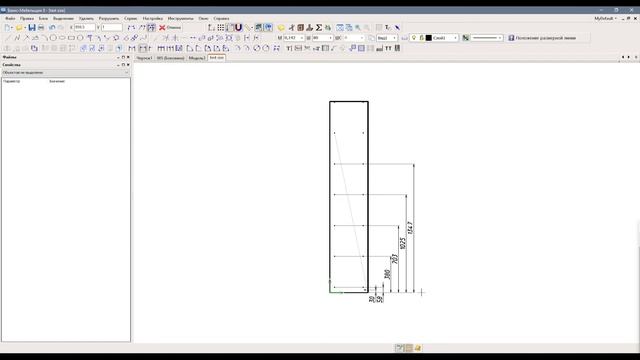The image size is (640, 360).
Task: Open the Инструменты menu
Action: pyautogui.click(x=180, y=18)
